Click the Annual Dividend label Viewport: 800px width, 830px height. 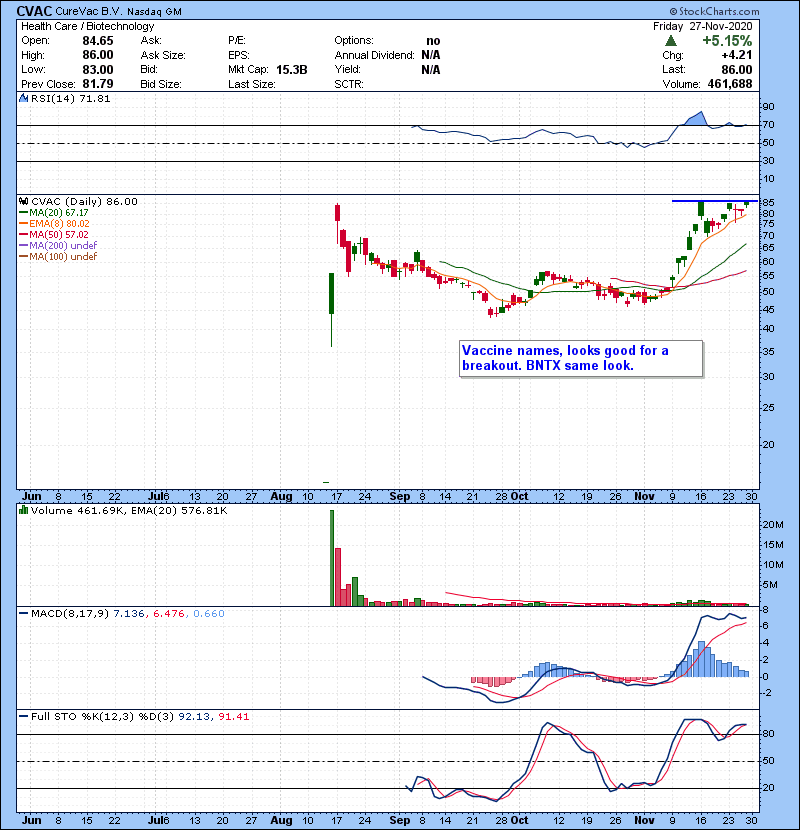(374, 55)
